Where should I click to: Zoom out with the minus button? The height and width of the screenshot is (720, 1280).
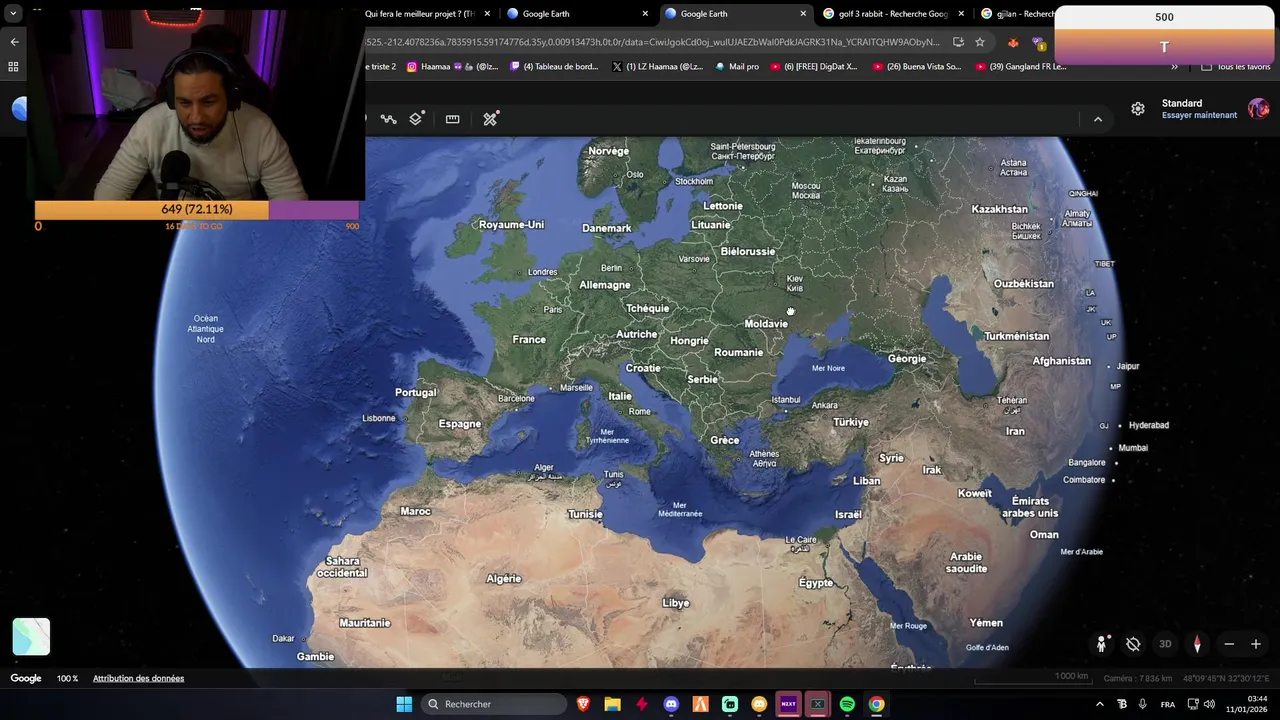tap(1229, 644)
